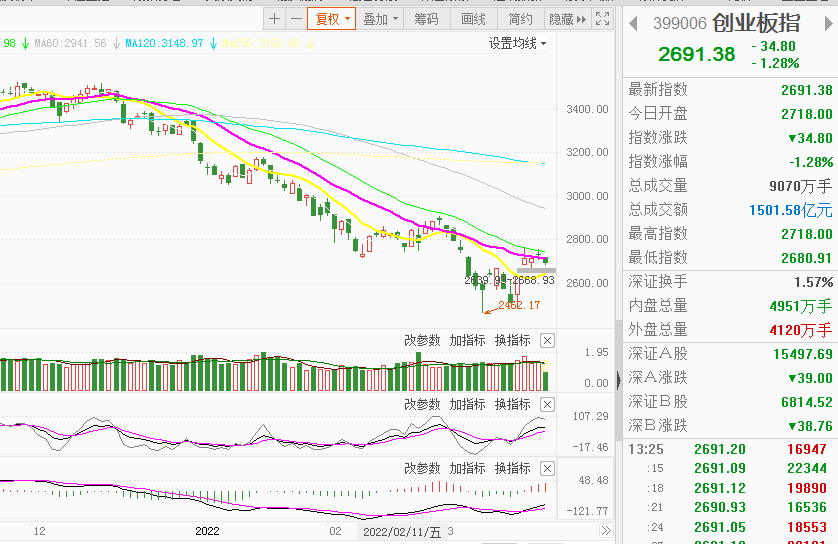This screenshot has width=838, height=544.
Task: Expand the 叠加 overlay dropdown
Action: pyautogui.click(x=380, y=19)
